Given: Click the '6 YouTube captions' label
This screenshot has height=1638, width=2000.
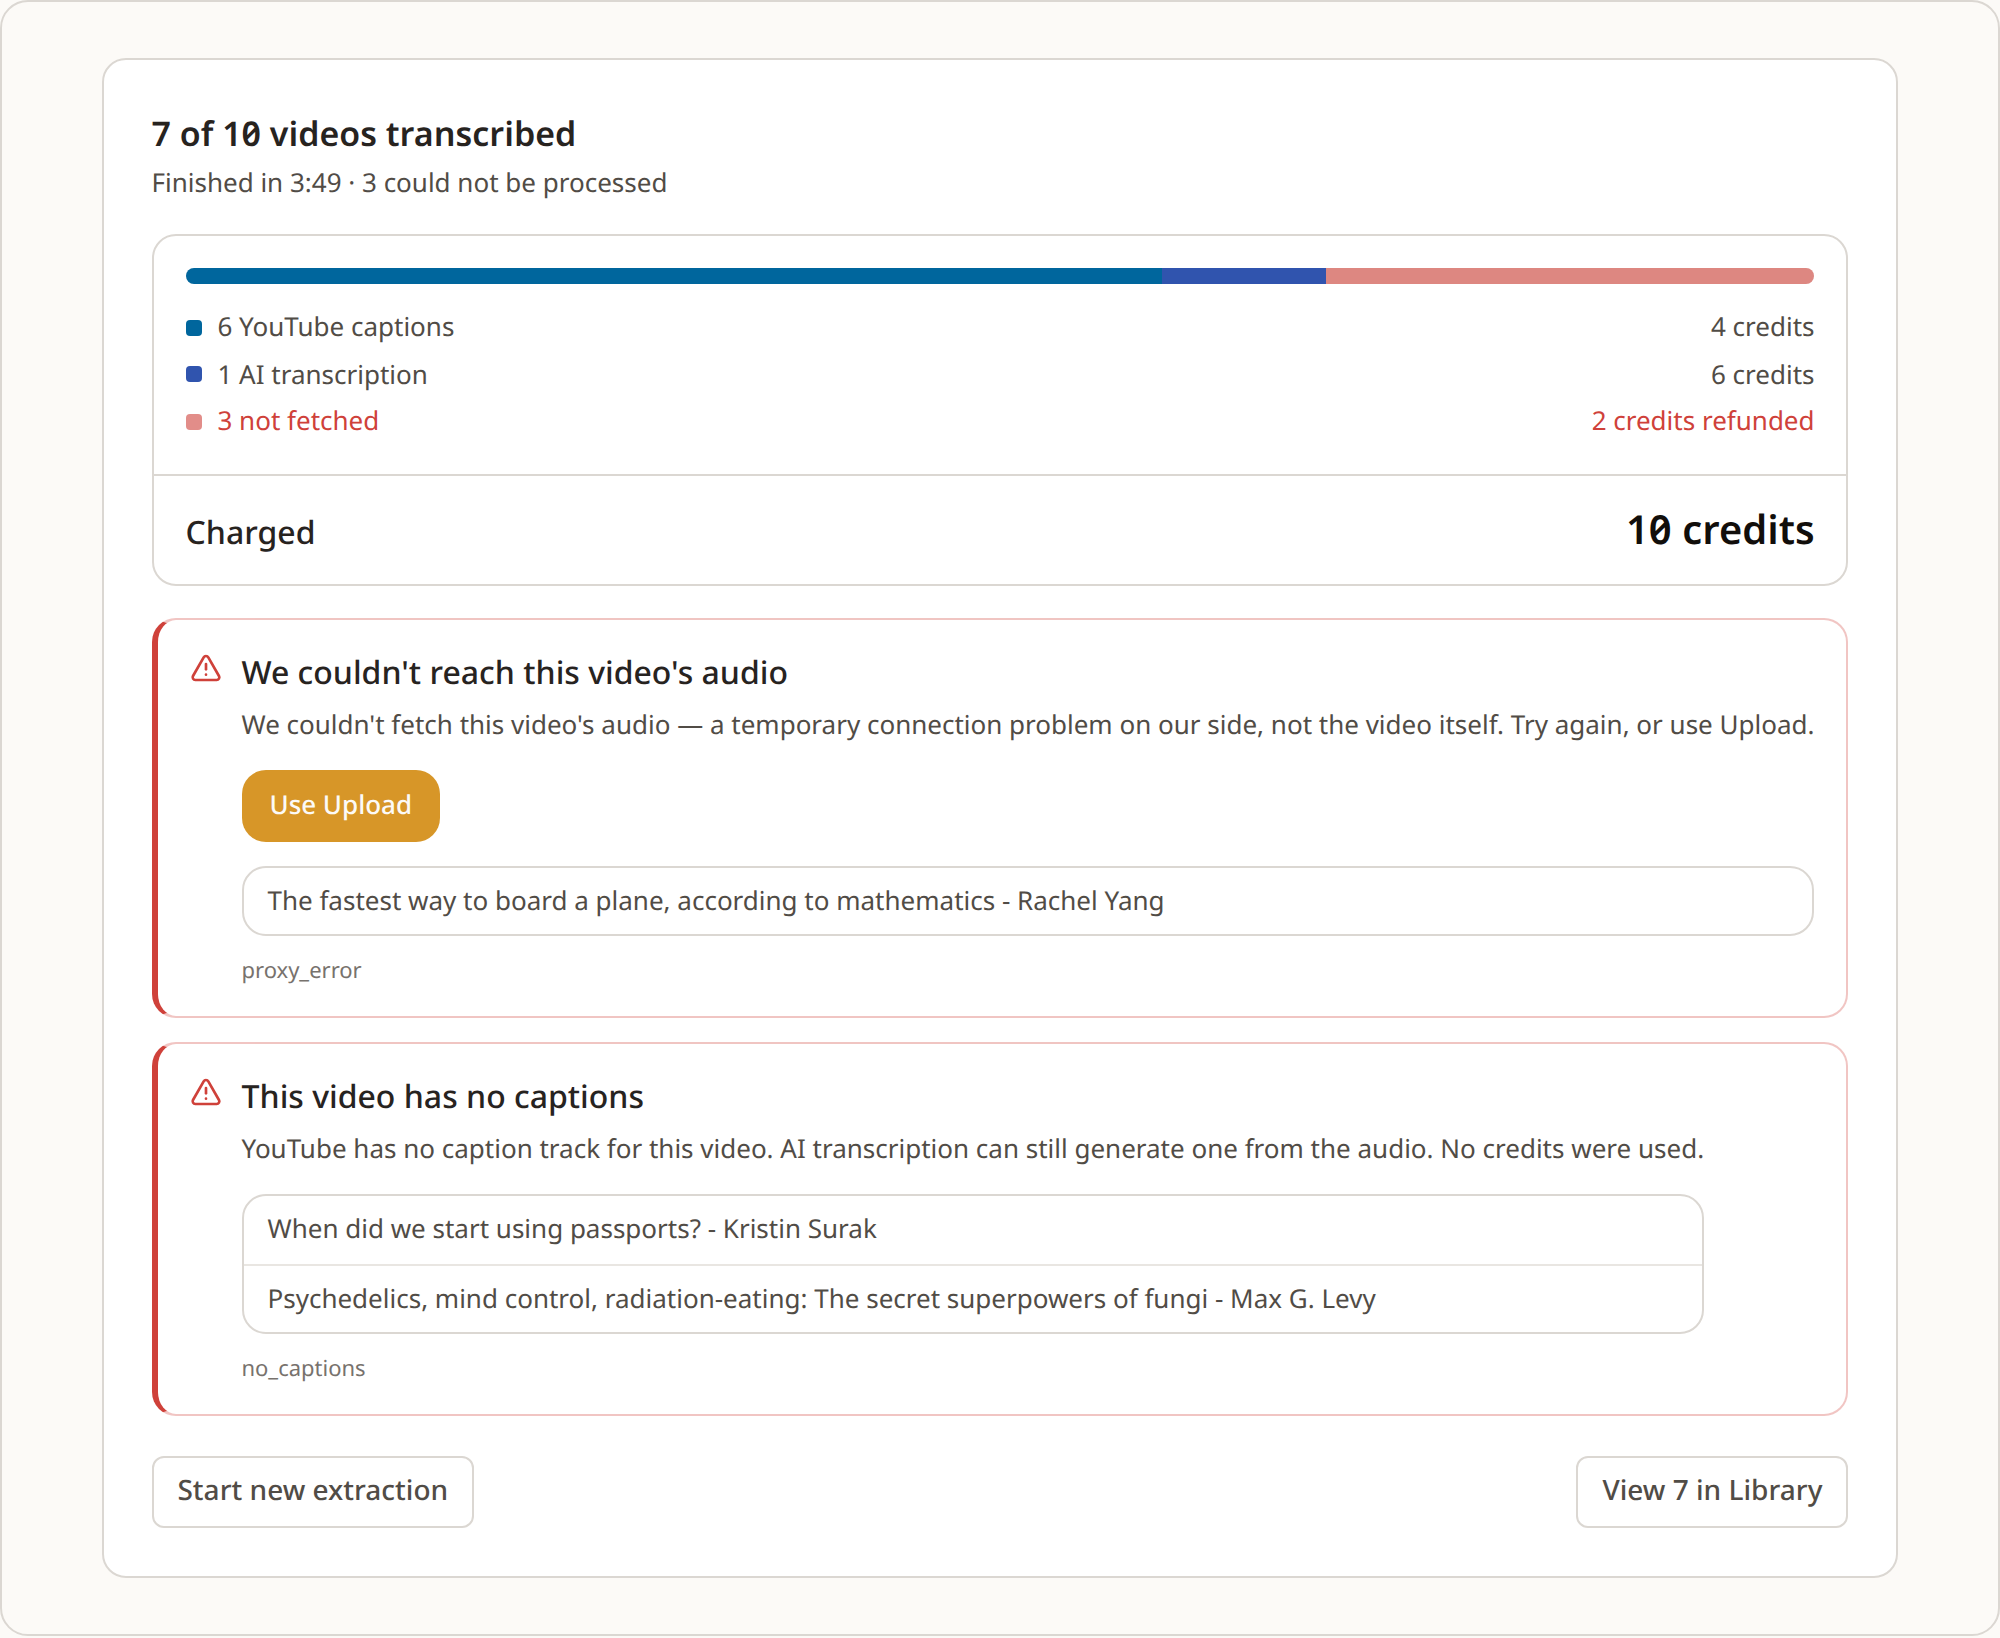Looking at the screenshot, I should [336, 327].
